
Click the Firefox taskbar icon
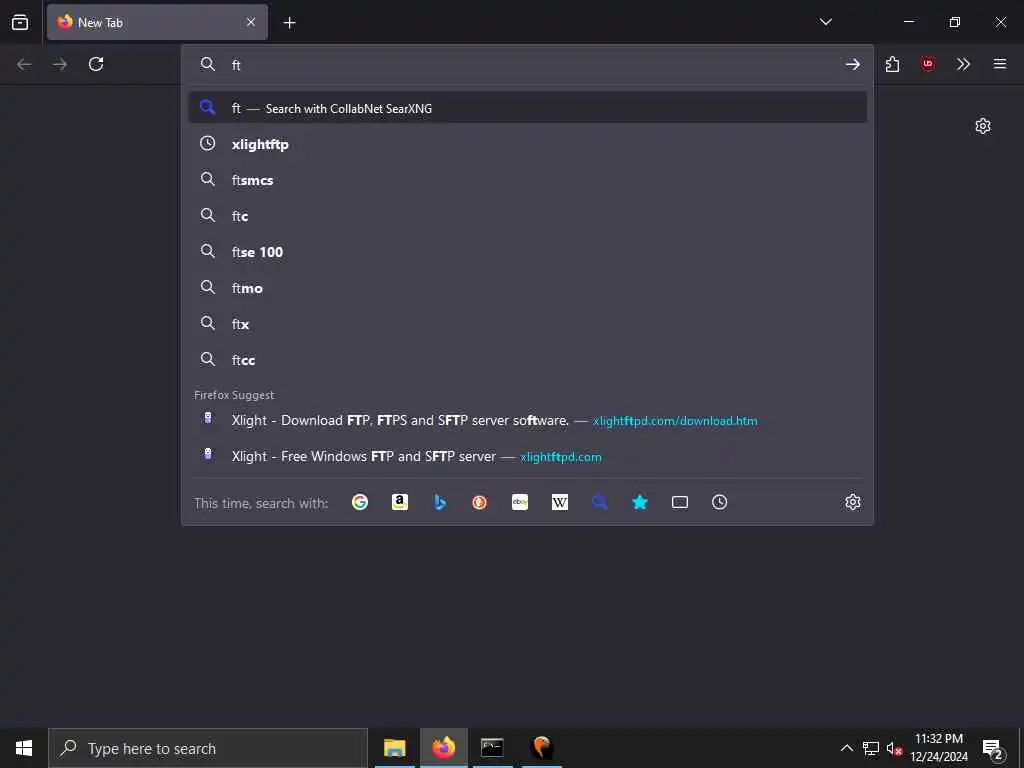coord(443,748)
